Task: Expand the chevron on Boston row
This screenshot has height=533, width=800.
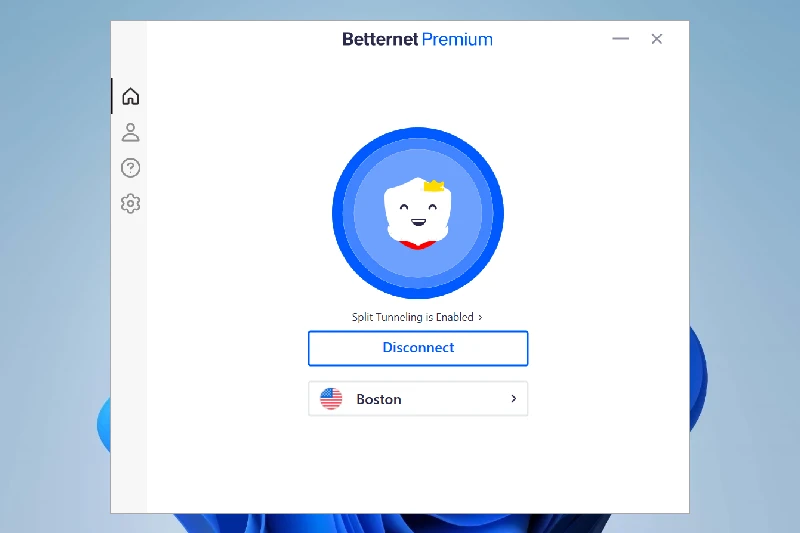Action: point(514,399)
